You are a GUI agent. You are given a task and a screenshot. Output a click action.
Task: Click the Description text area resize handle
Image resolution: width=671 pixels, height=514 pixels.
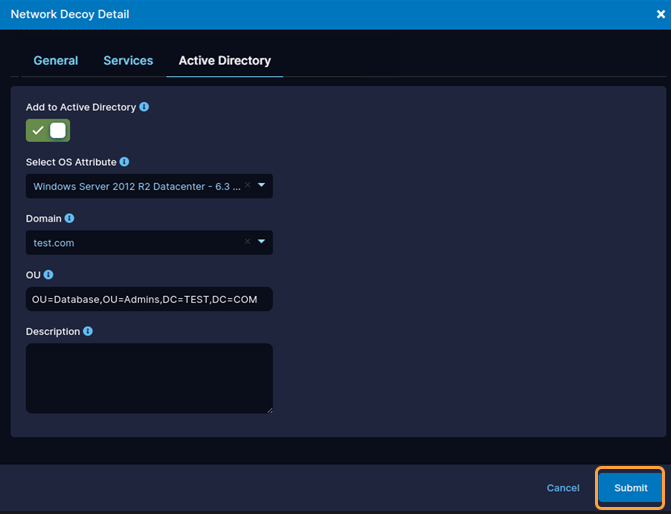pyautogui.click(x=268, y=408)
